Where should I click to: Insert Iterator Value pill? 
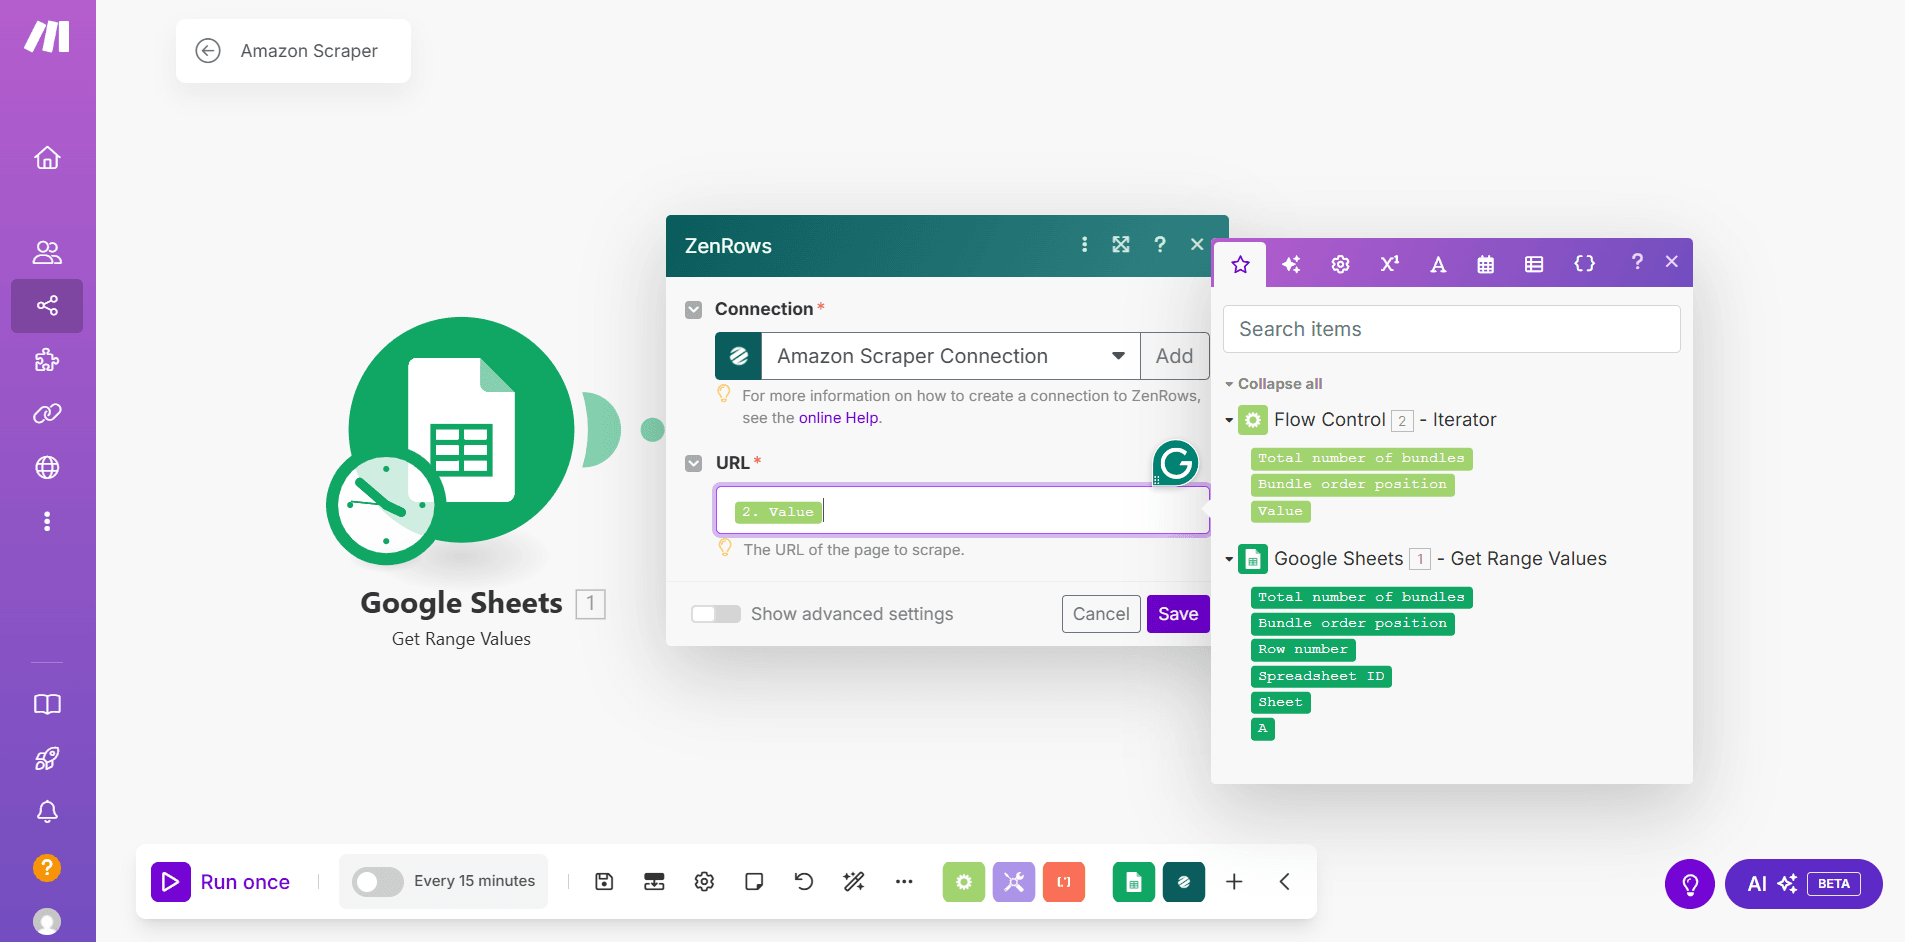pos(1280,512)
